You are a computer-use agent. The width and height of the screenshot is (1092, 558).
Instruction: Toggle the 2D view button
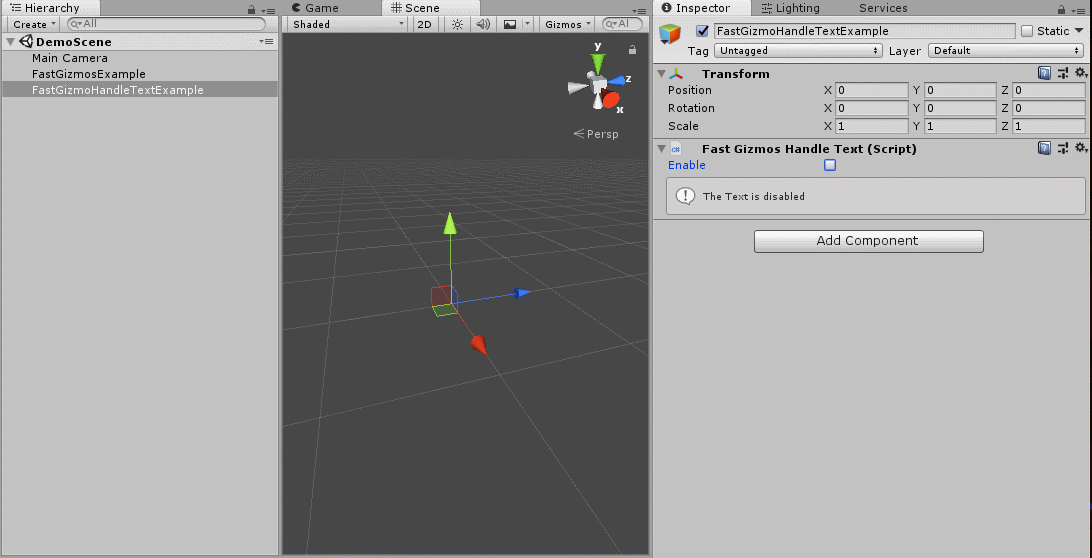[x=425, y=24]
